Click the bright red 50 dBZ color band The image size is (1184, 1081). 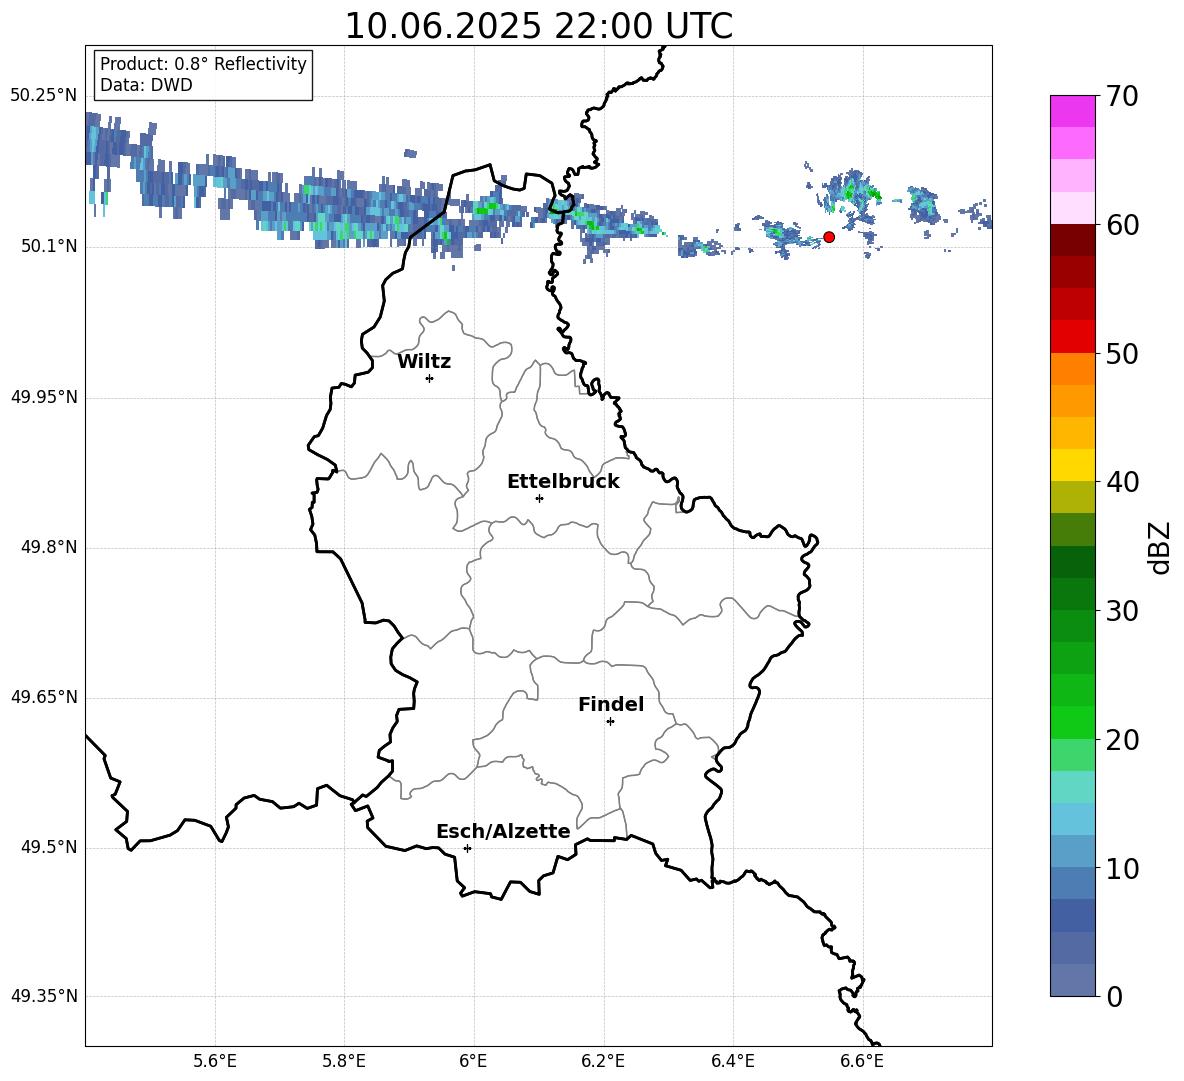[x=1073, y=337]
